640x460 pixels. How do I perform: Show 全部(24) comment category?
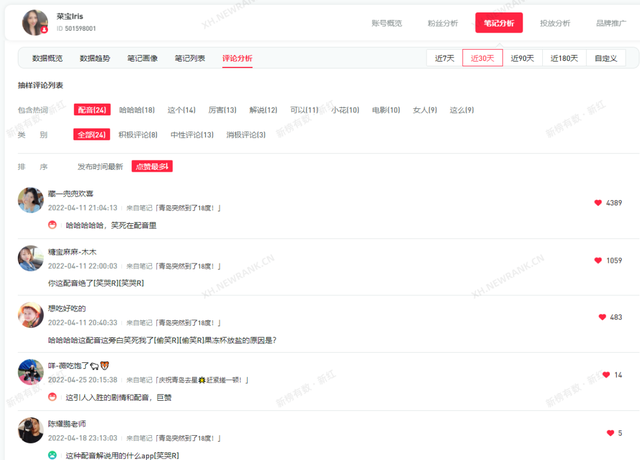[92, 134]
